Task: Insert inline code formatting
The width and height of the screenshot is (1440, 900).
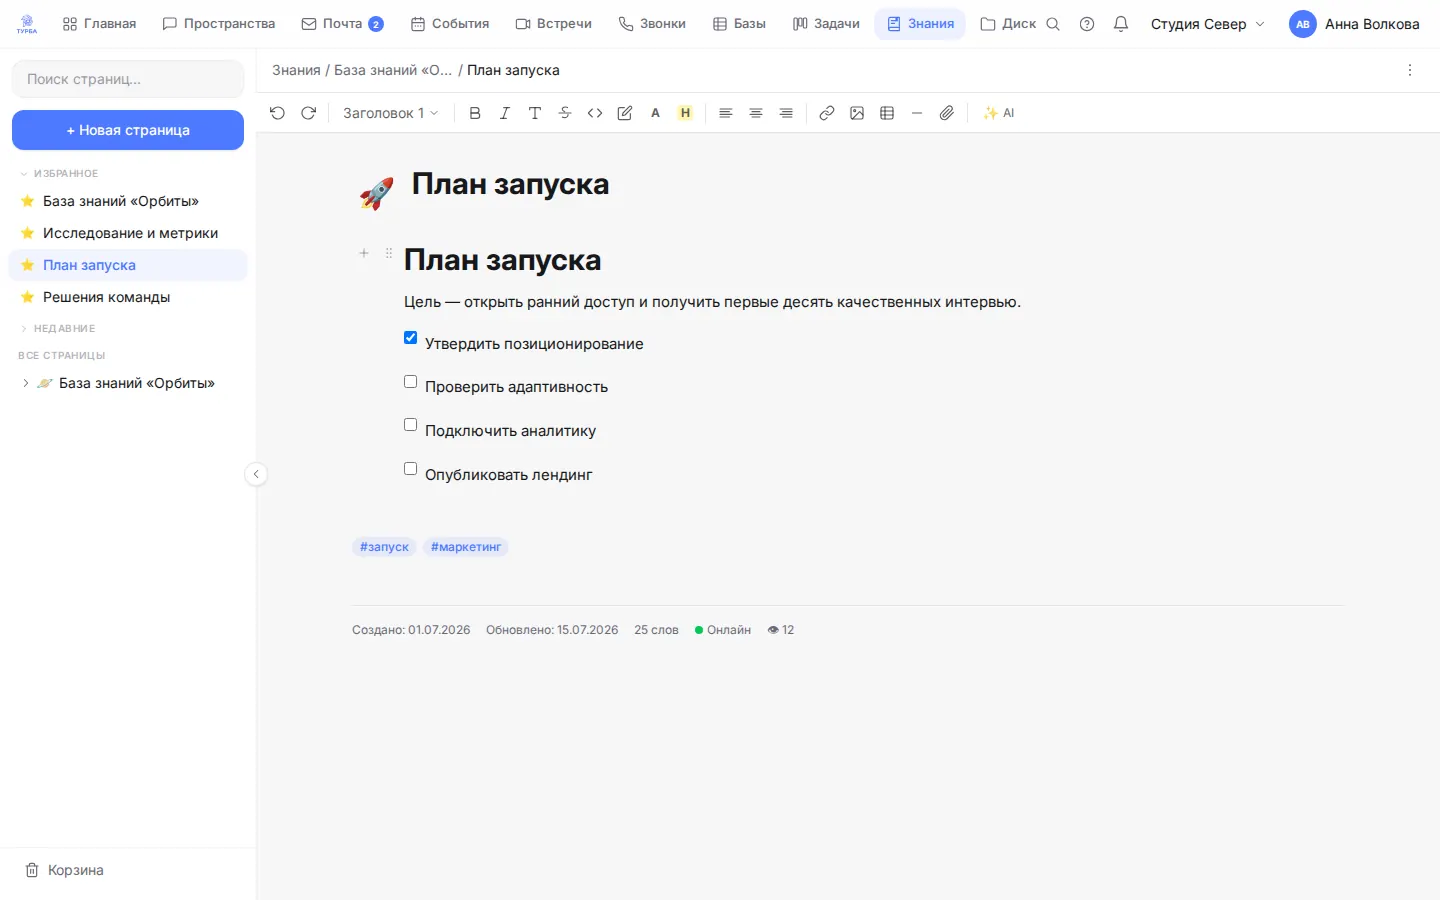Action: (595, 113)
